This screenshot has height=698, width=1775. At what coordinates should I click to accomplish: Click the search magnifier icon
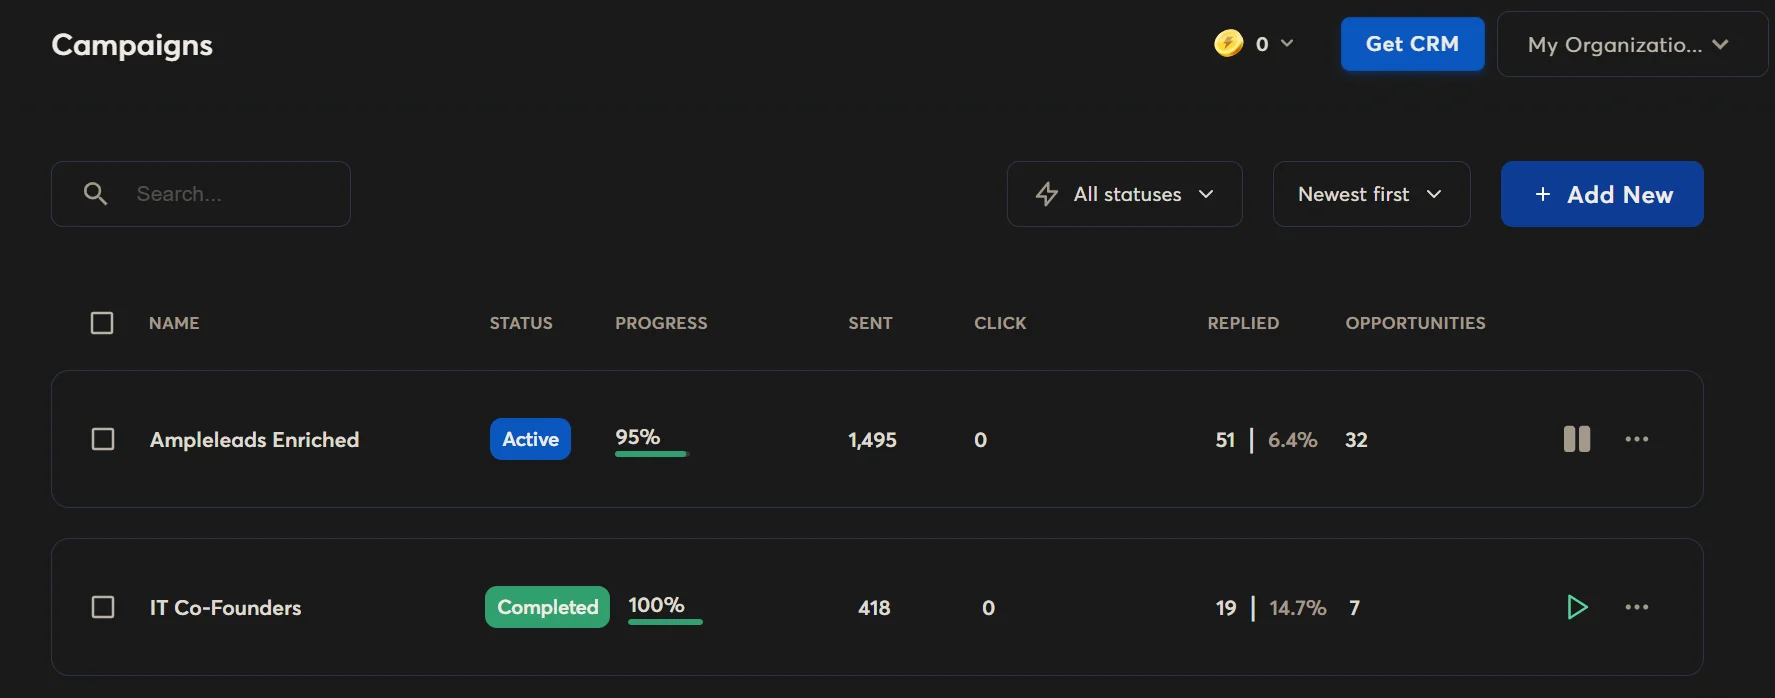point(96,194)
